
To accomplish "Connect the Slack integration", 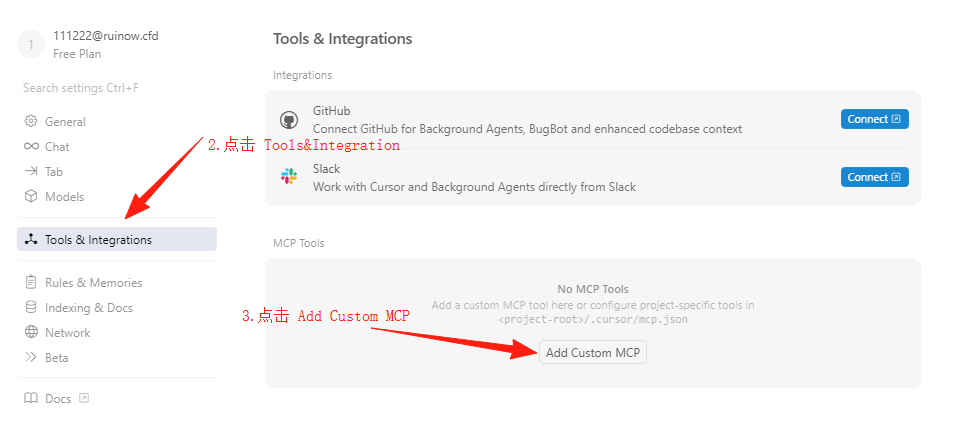I will coord(875,177).
